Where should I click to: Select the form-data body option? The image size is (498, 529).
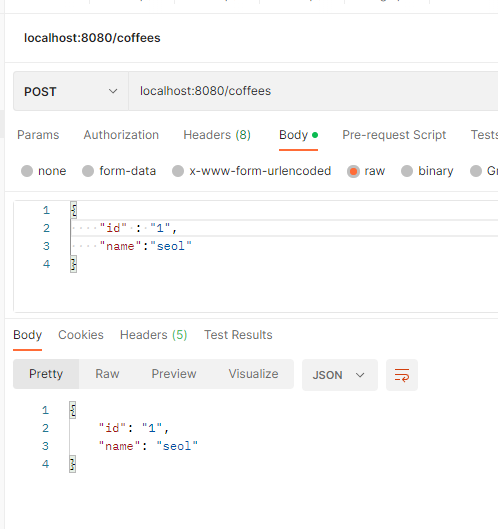pyautogui.click(x=119, y=171)
